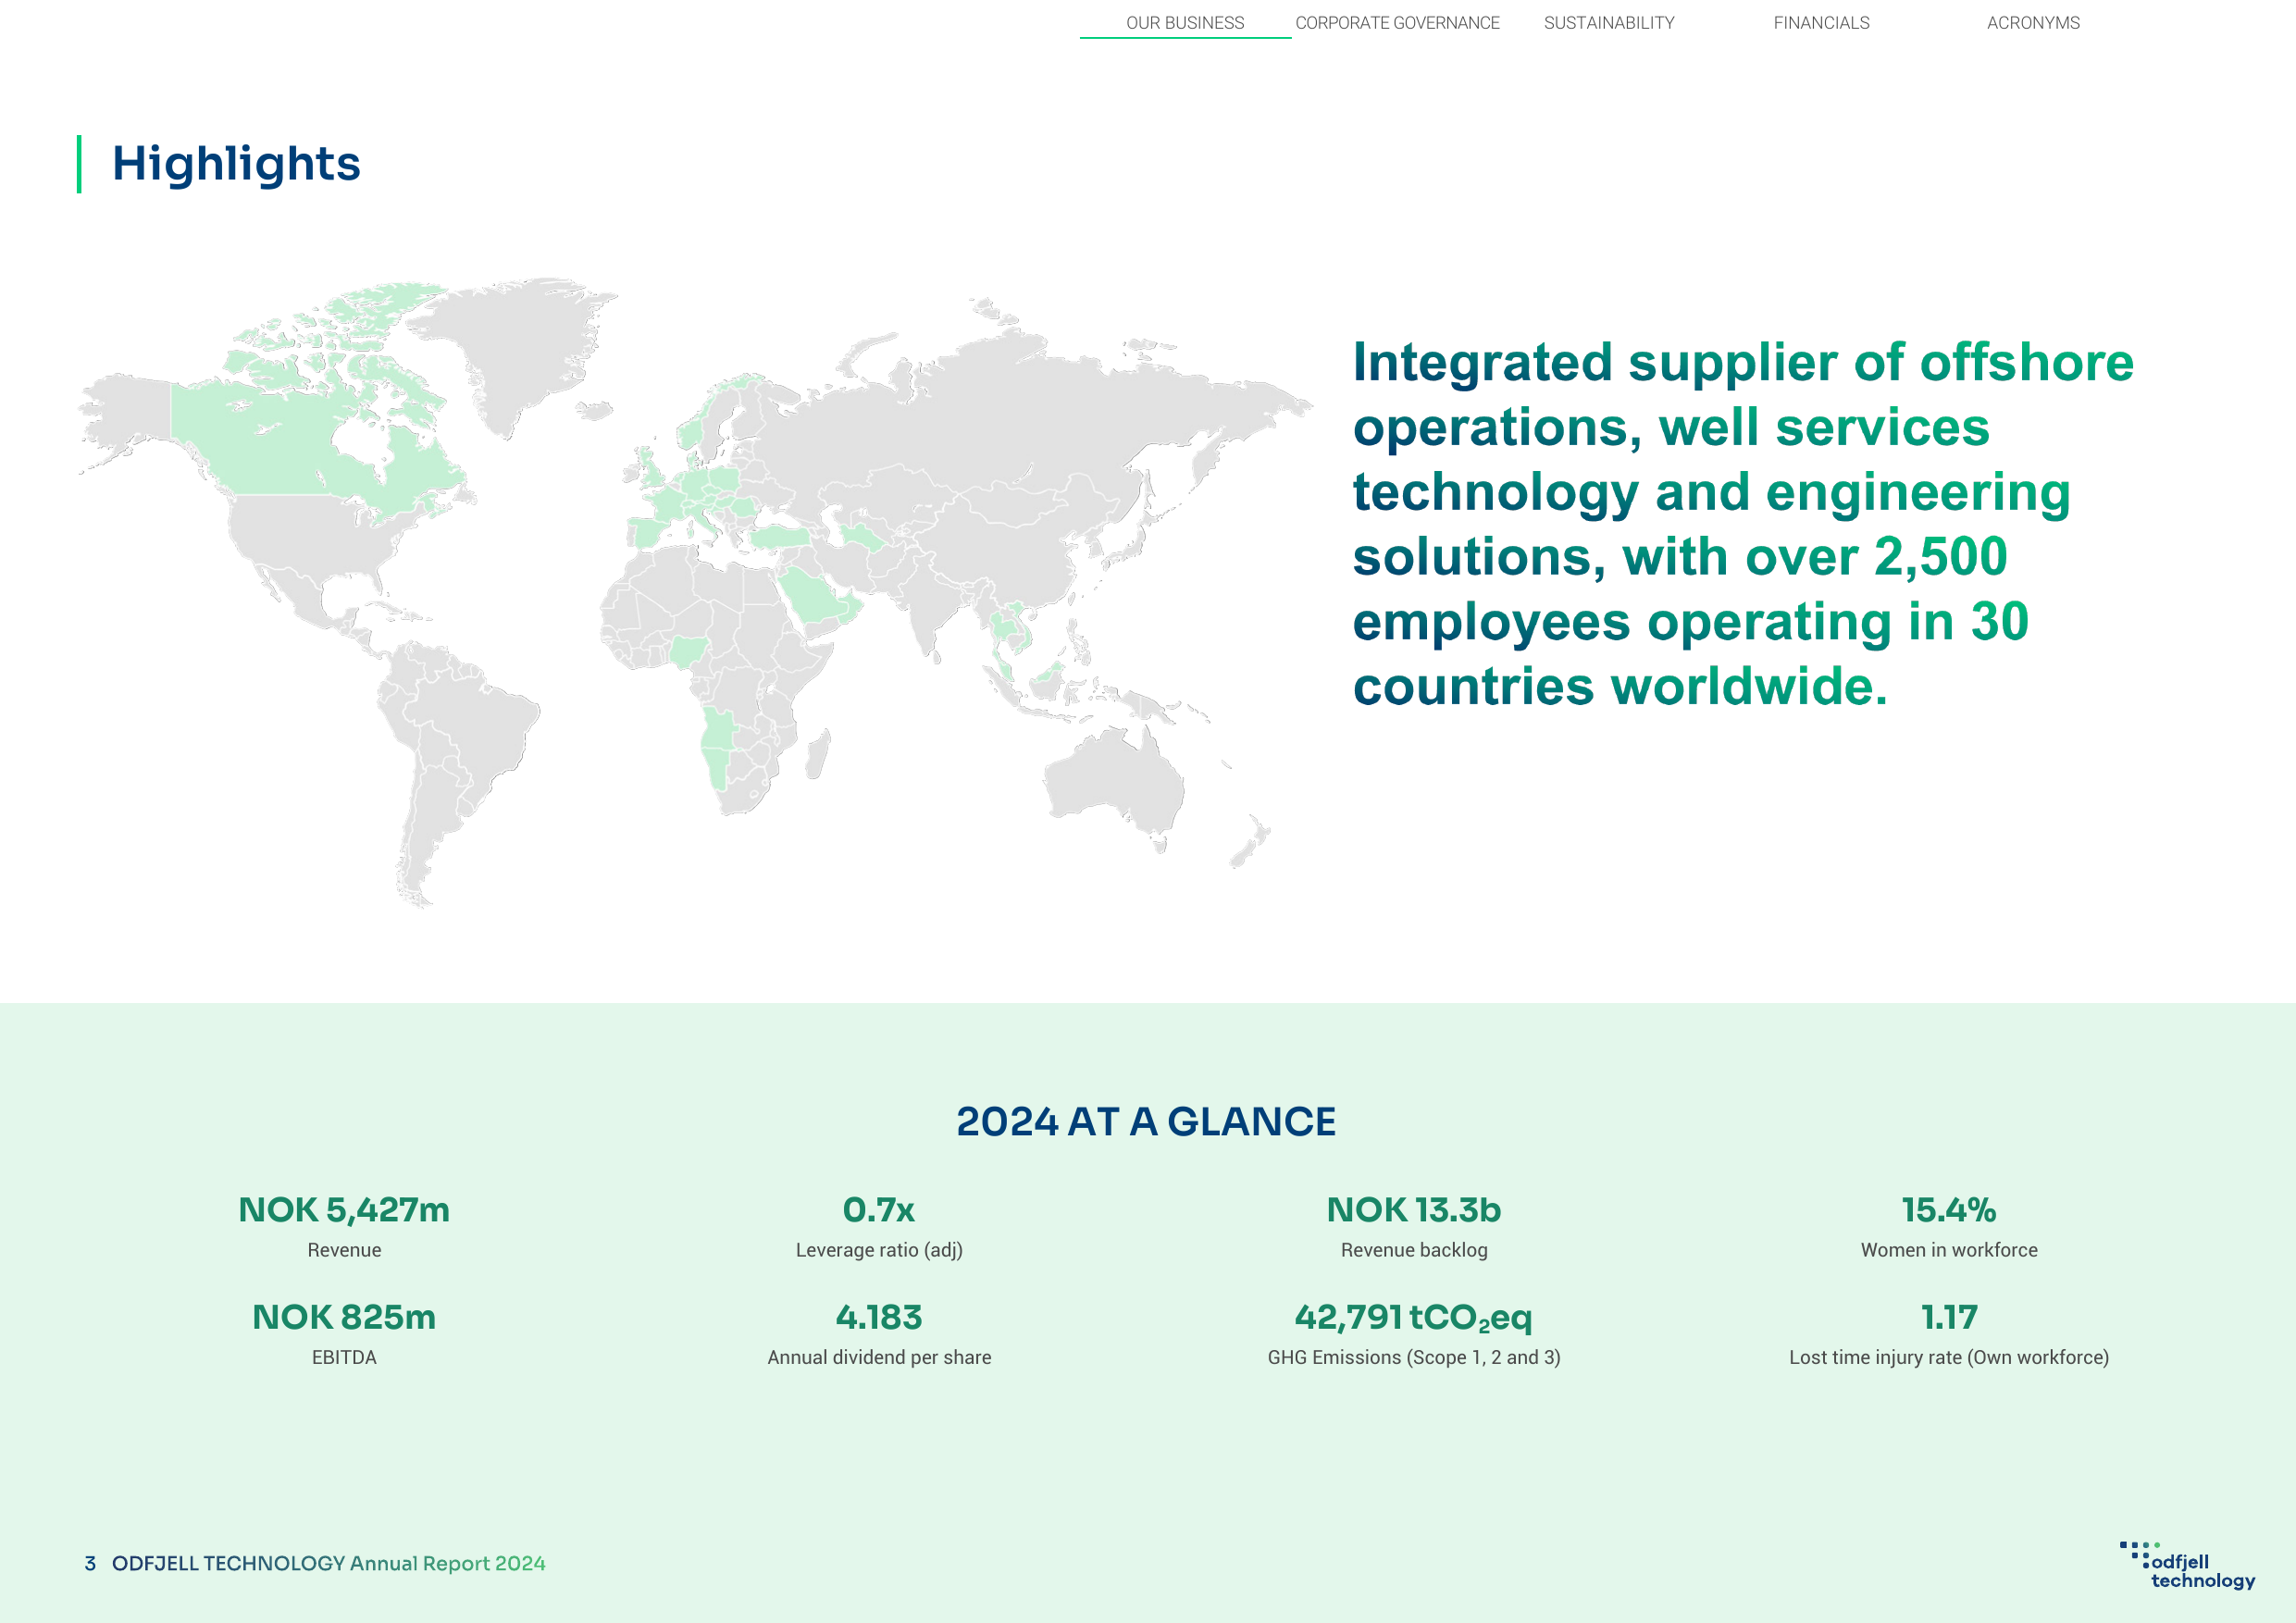Open the OUR BUSINESS tab

click(1185, 23)
